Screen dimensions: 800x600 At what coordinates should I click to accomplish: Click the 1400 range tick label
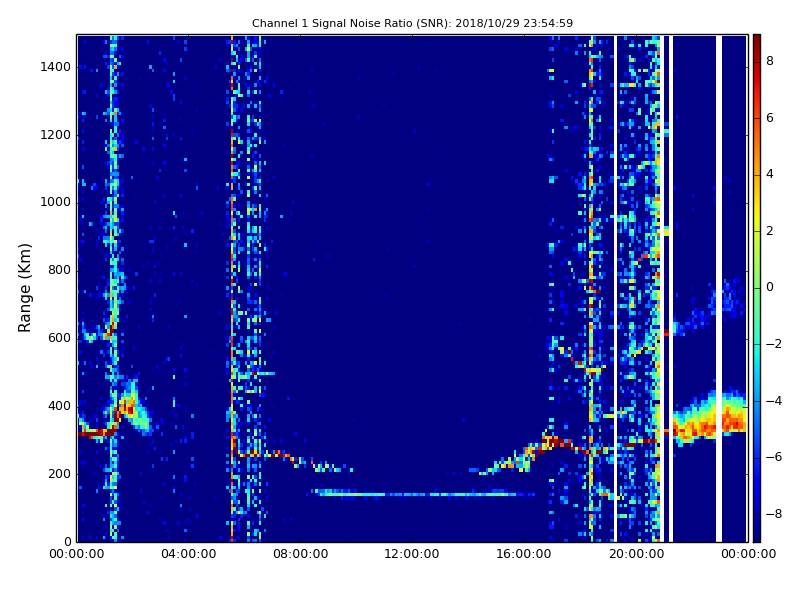pyautogui.click(x=56, y=67)
